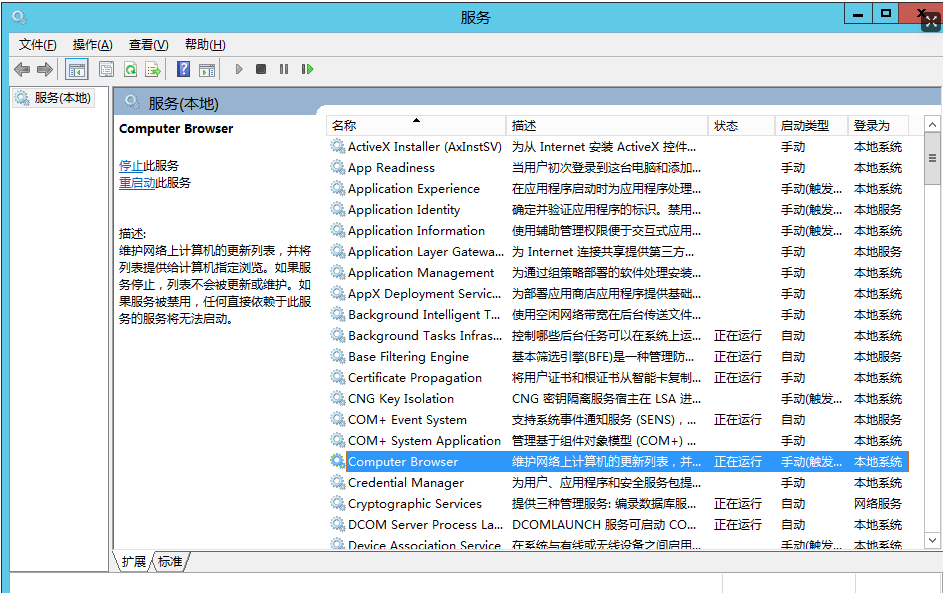
Task: Sort by the 描述 column header
Action: click(607, 125)
